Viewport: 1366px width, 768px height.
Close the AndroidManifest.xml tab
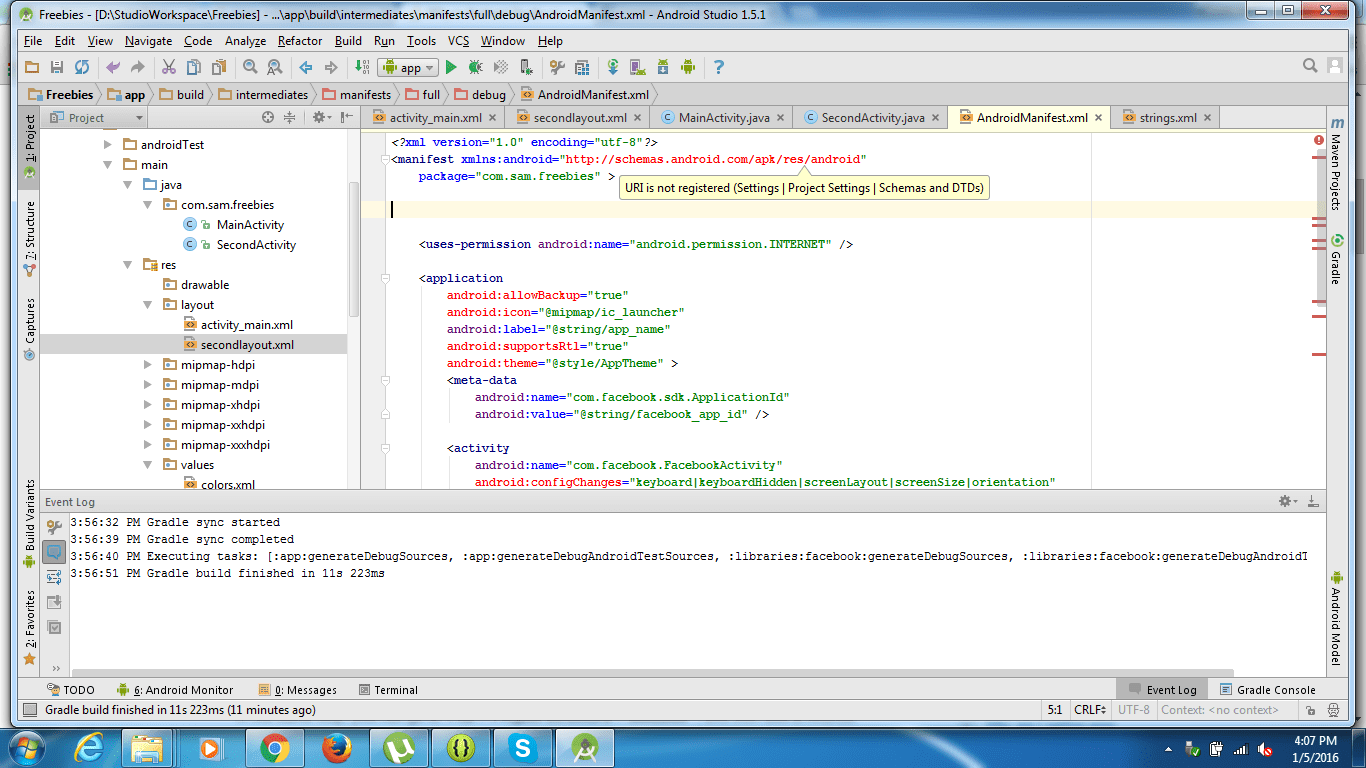[x=1098, y=117]
